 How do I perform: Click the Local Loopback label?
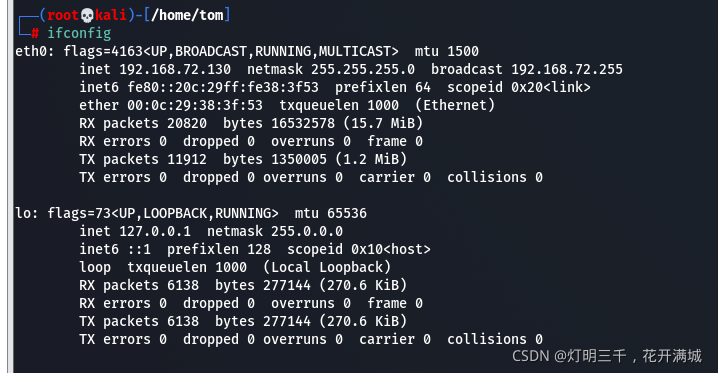click(327, 267)
